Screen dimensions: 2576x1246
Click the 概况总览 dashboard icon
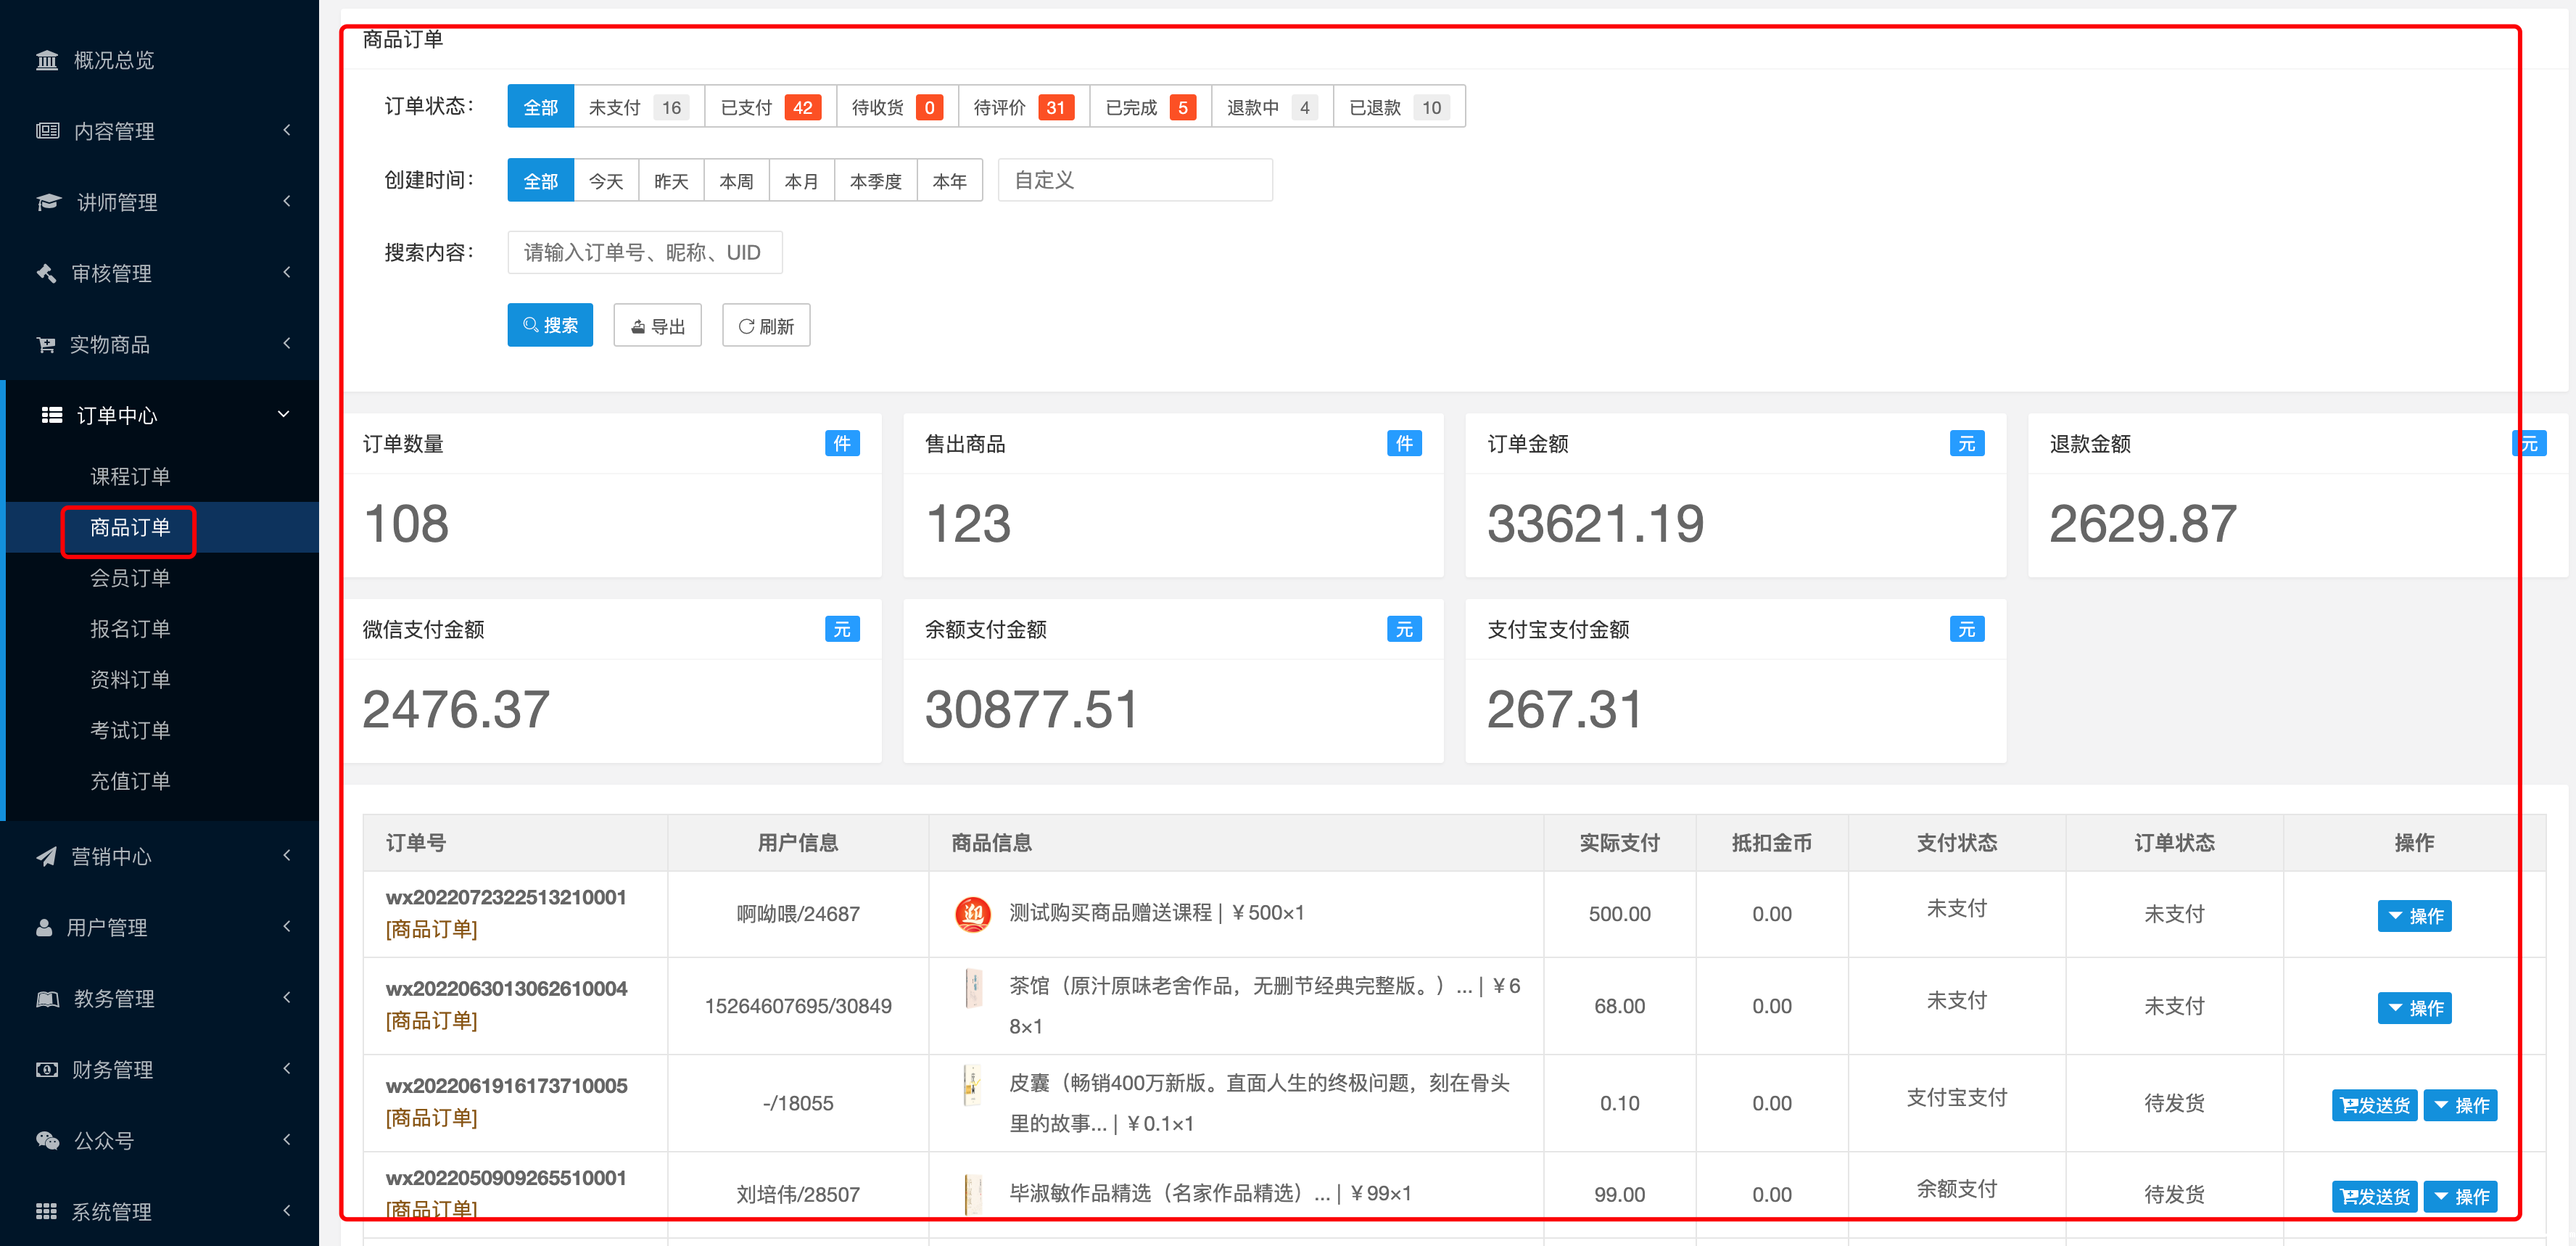[47, 61]
